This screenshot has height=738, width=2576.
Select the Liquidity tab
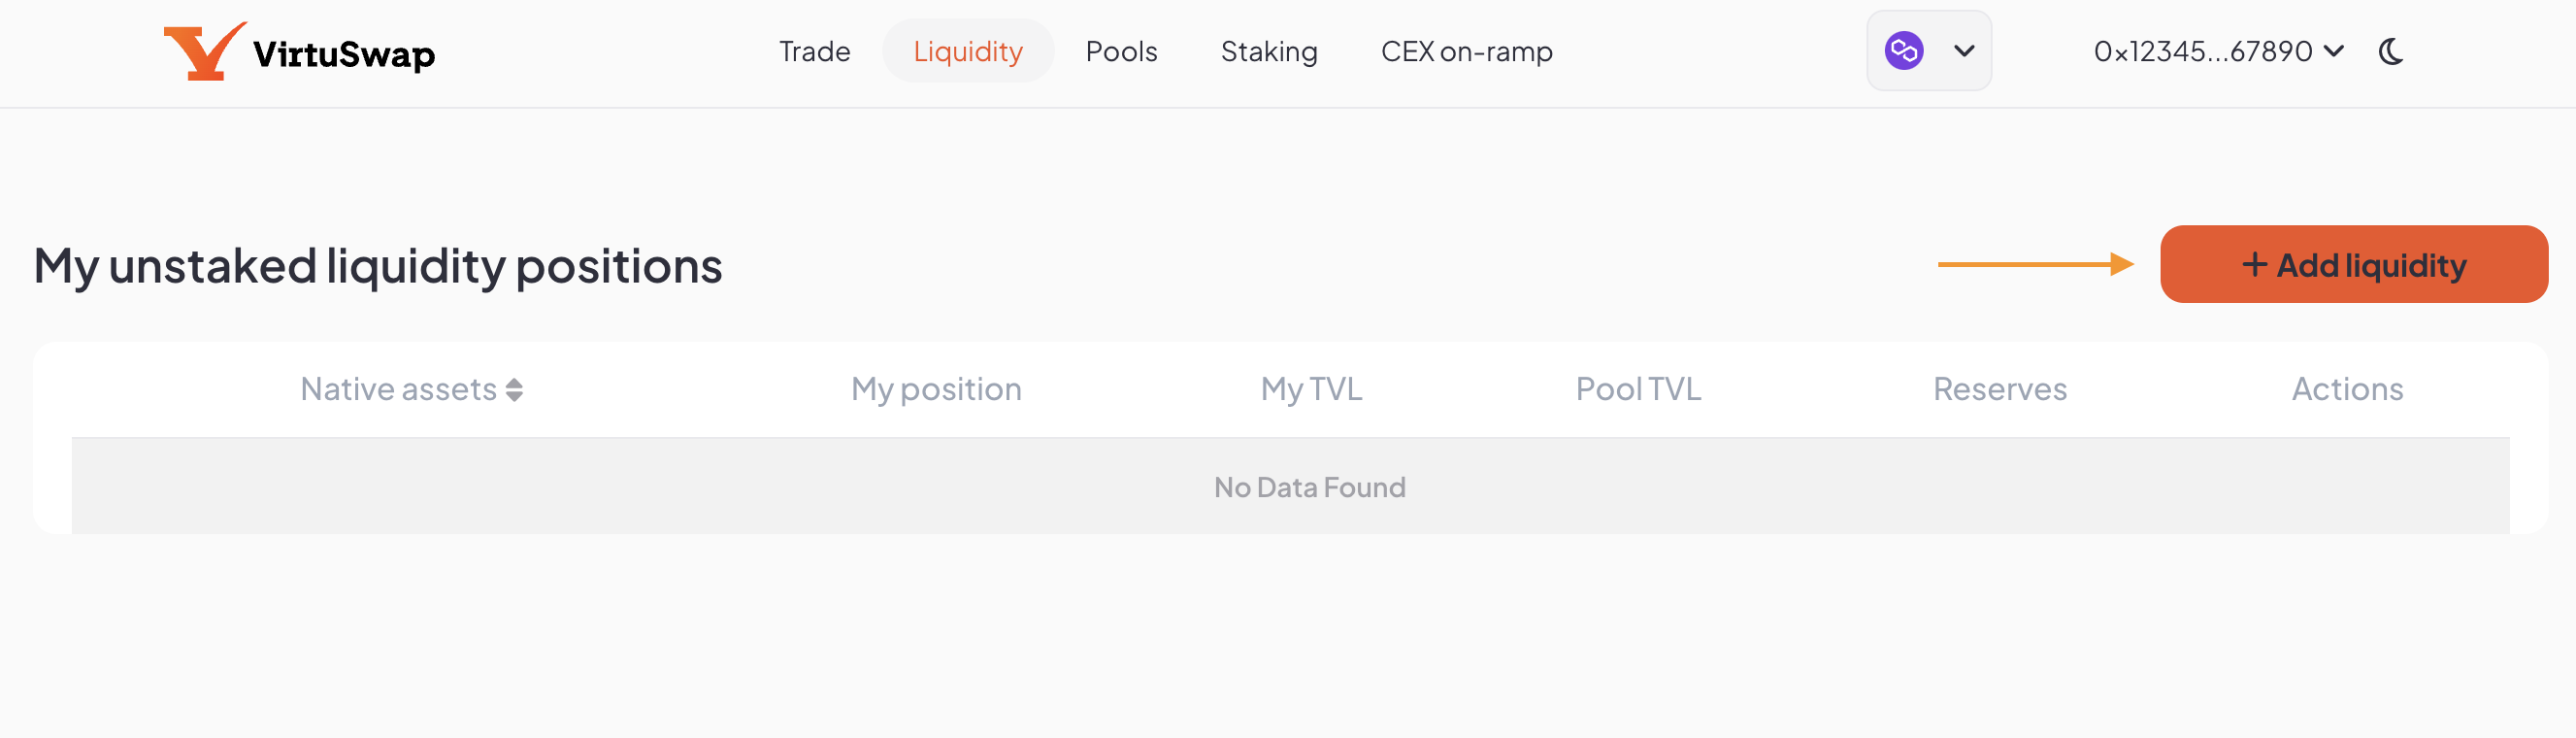coord(967,52)
